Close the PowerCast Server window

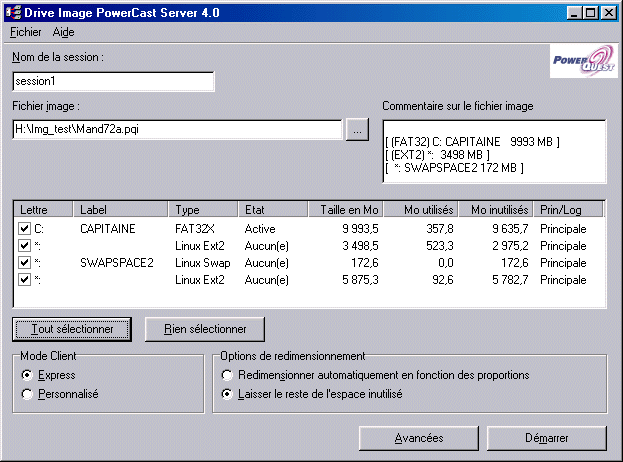pyautogui.click(x=608, y=13)
